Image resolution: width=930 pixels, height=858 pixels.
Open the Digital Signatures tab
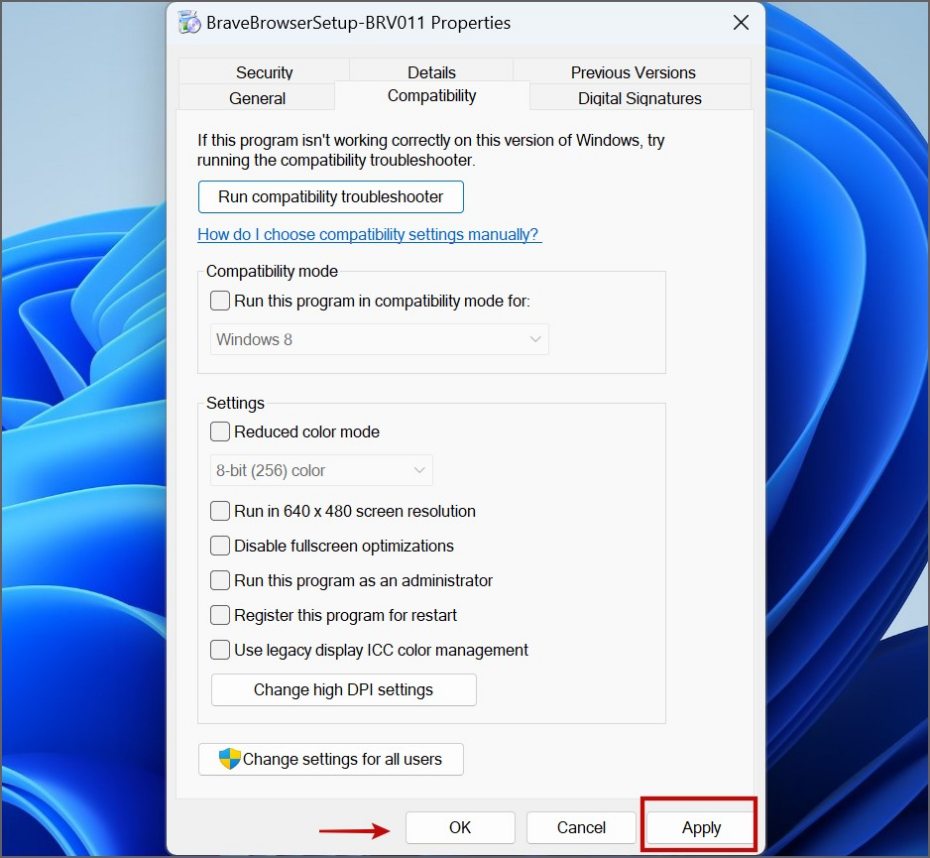pyautogui.click(x=639, y=98)
